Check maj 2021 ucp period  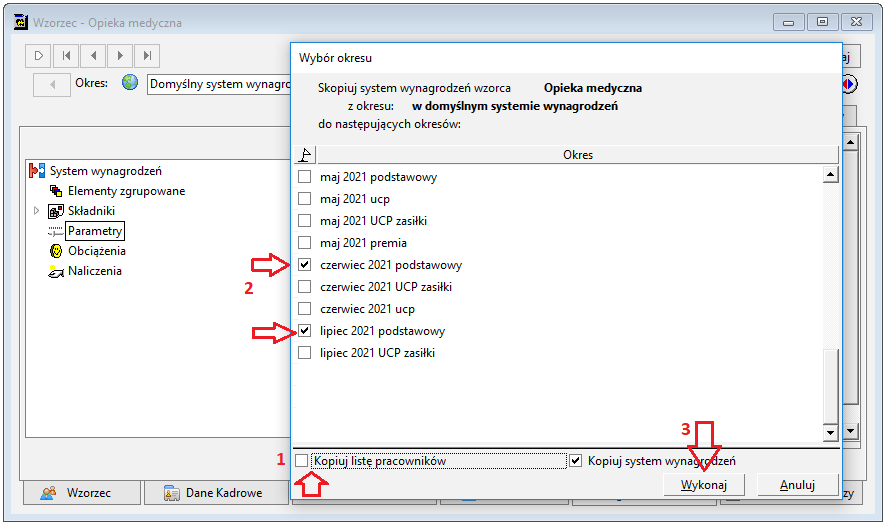(305, 199)
